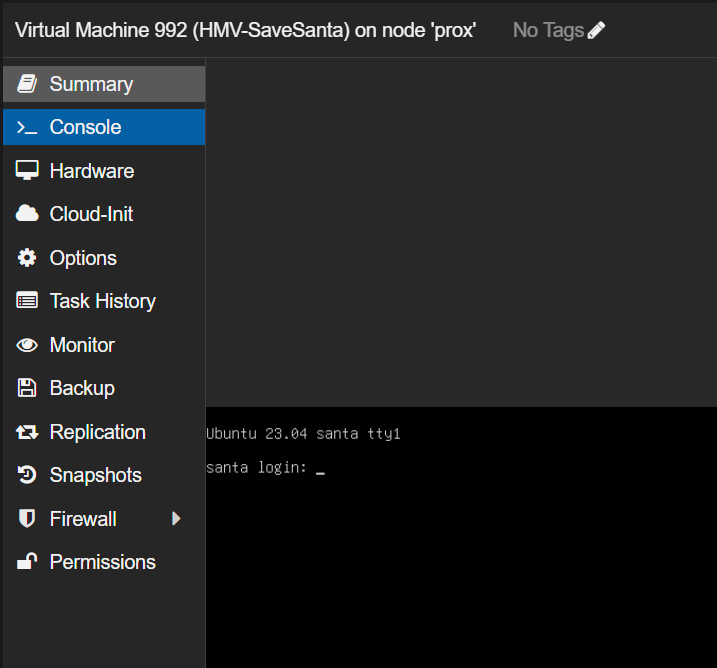Click the Summary book icon
Screen dimensions: 717x668
coord(27,84)
